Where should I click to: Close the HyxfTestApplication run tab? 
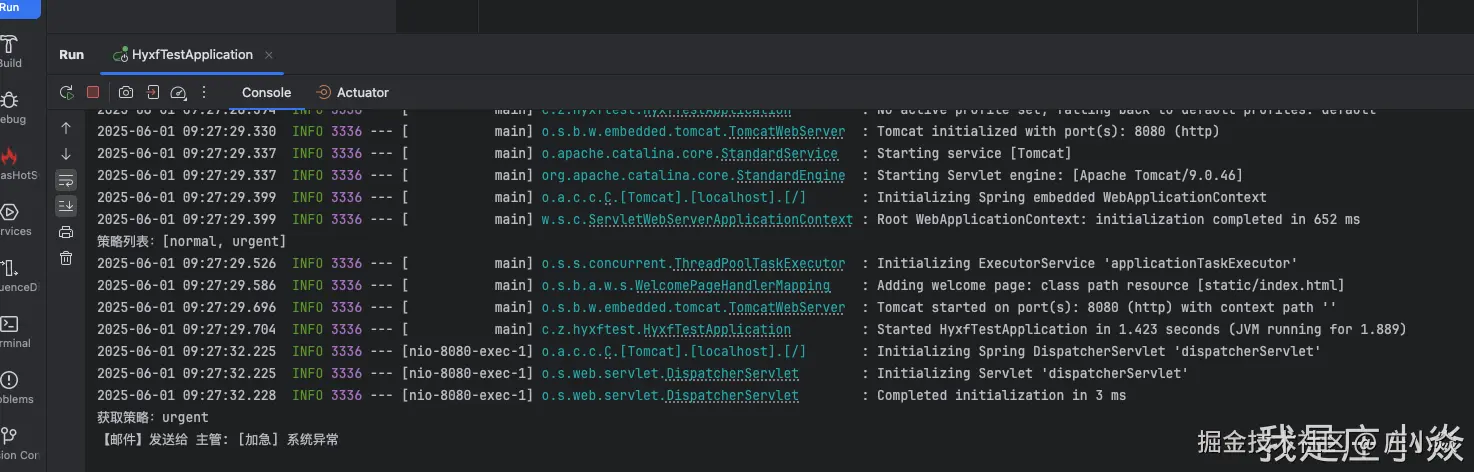pyautogui.click(x=269, y=55)
